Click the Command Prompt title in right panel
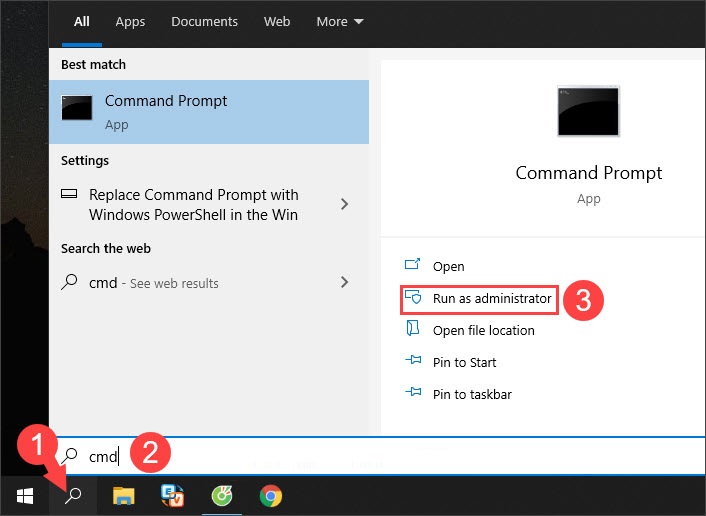The width and height of the screenshot is (706, 516). pos(588,173)
